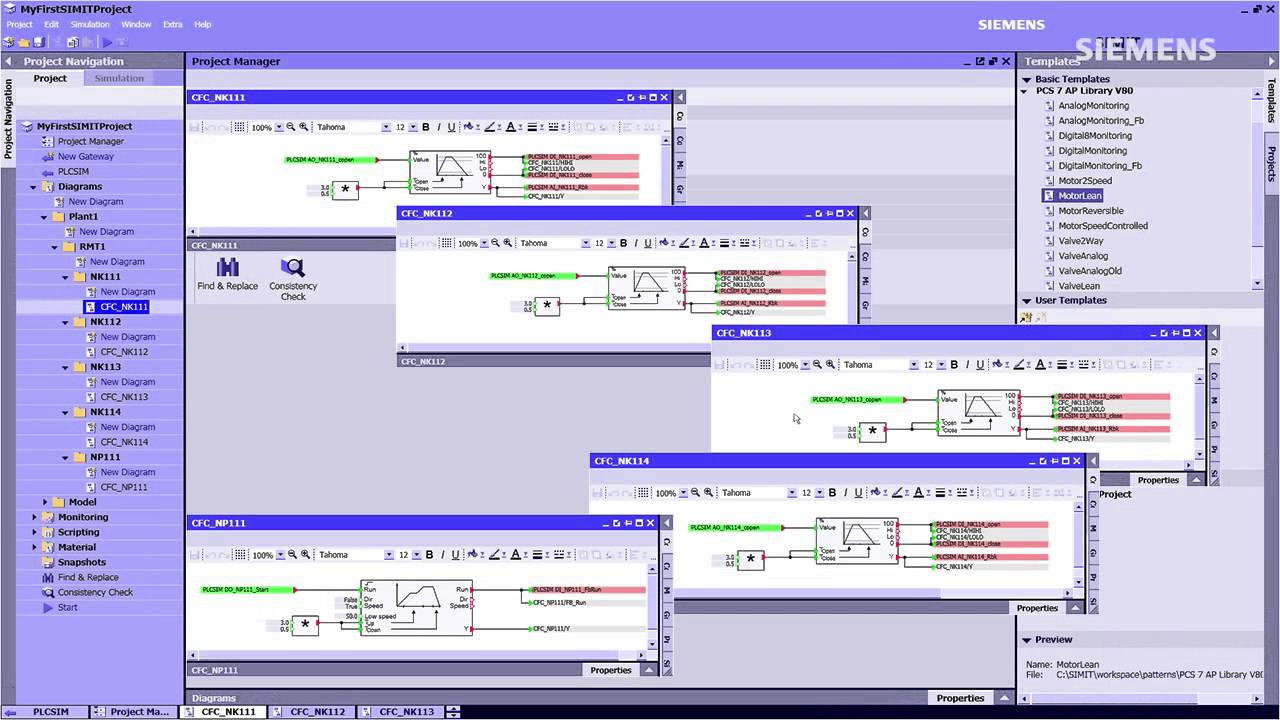Zoom out in CFC_NK111 editor toolbar
Image resolution: width=1280 pixels, height=720 pixels.
pos(291,127)
